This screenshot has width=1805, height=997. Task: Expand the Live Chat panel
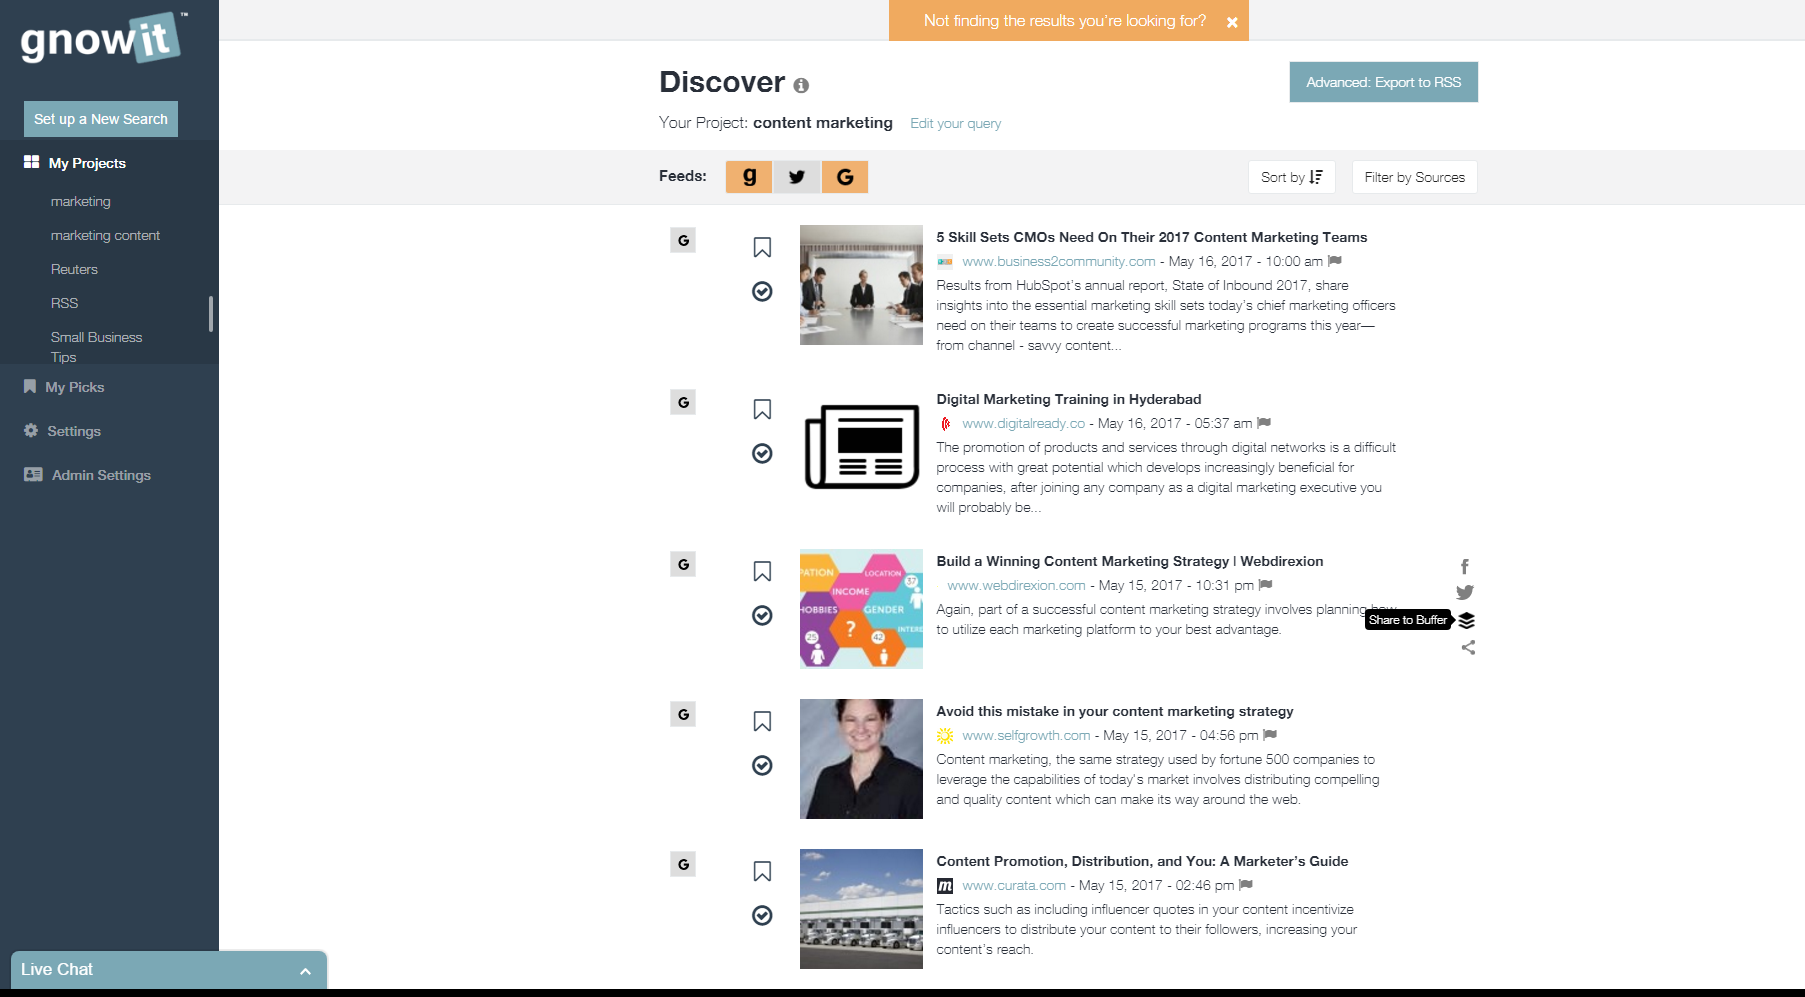168,970
